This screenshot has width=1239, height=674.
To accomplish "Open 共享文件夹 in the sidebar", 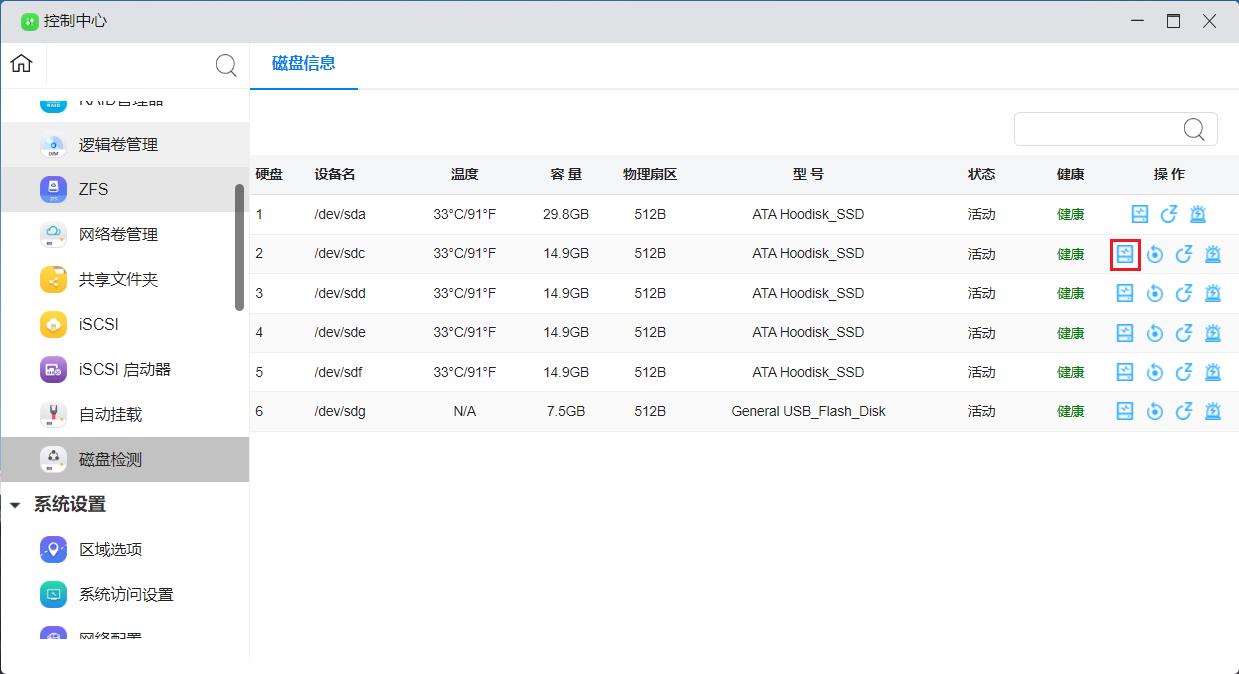I will point(118,279).
